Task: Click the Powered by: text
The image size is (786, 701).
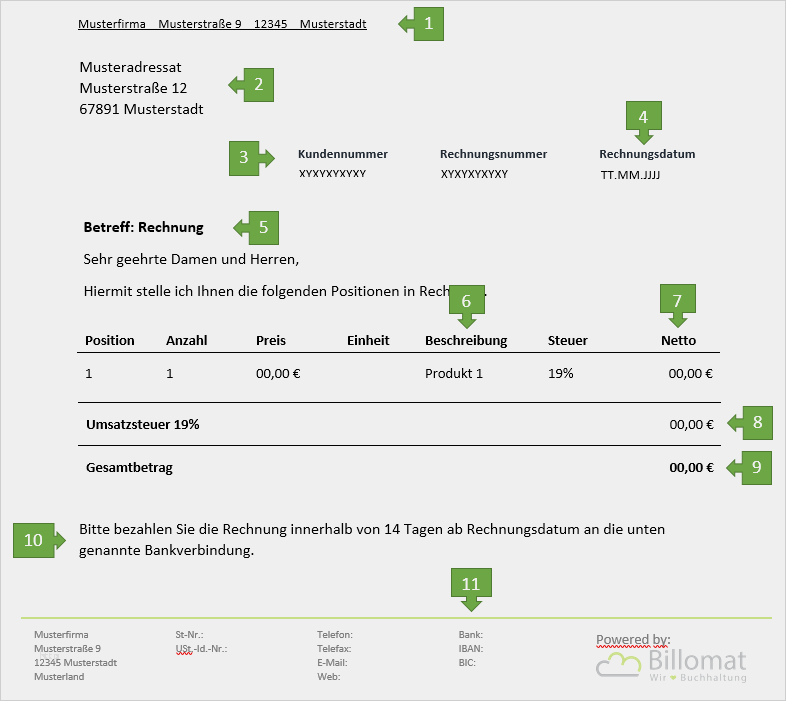Action: click(x=633, y=640)
